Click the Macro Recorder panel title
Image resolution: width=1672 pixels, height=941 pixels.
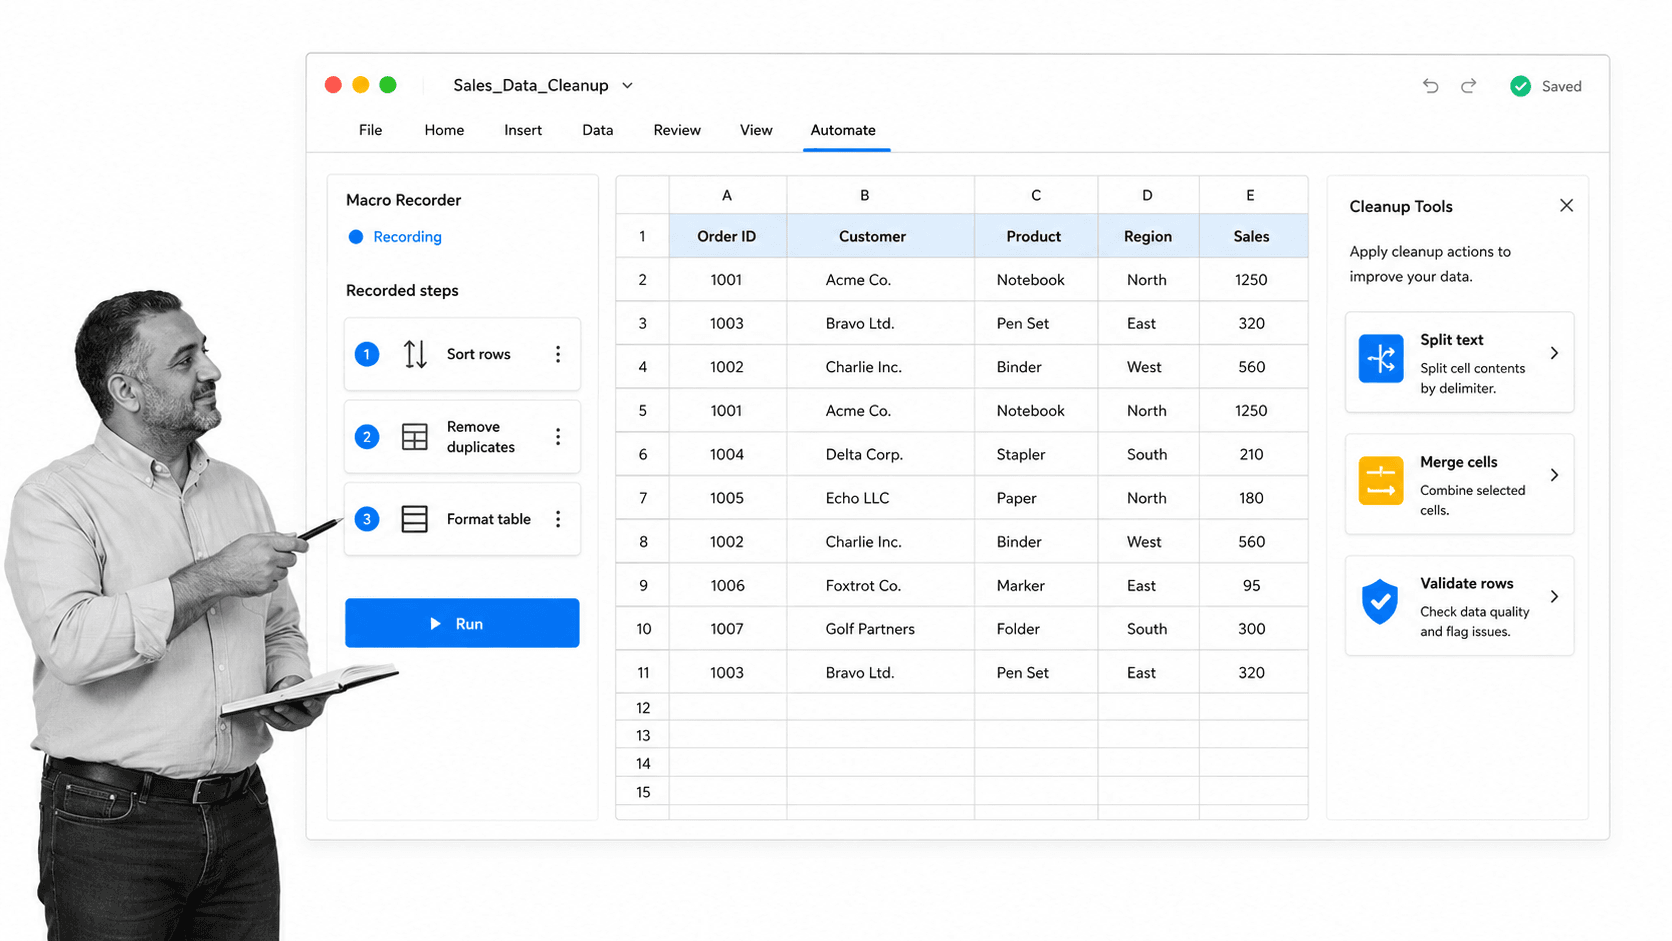click(403, 200)
